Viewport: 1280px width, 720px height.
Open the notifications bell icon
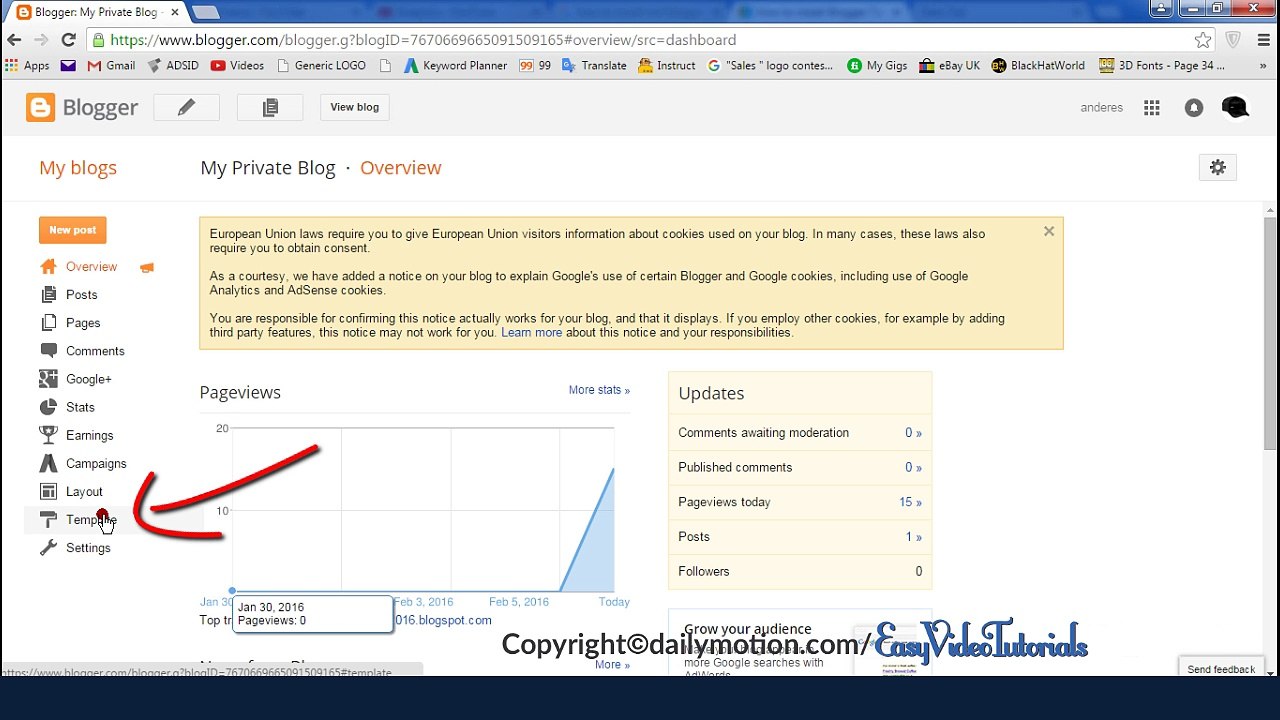(x=1194, y=108)
